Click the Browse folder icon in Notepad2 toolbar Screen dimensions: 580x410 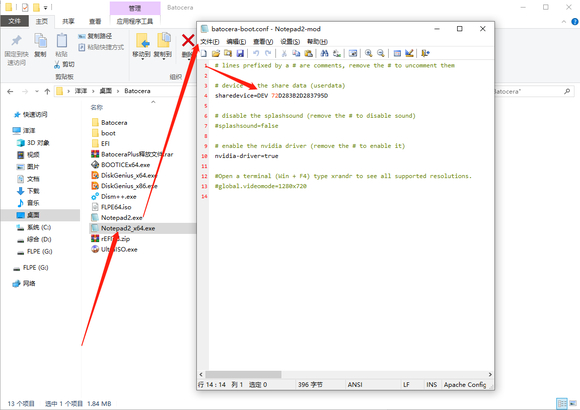pos(228,54)
